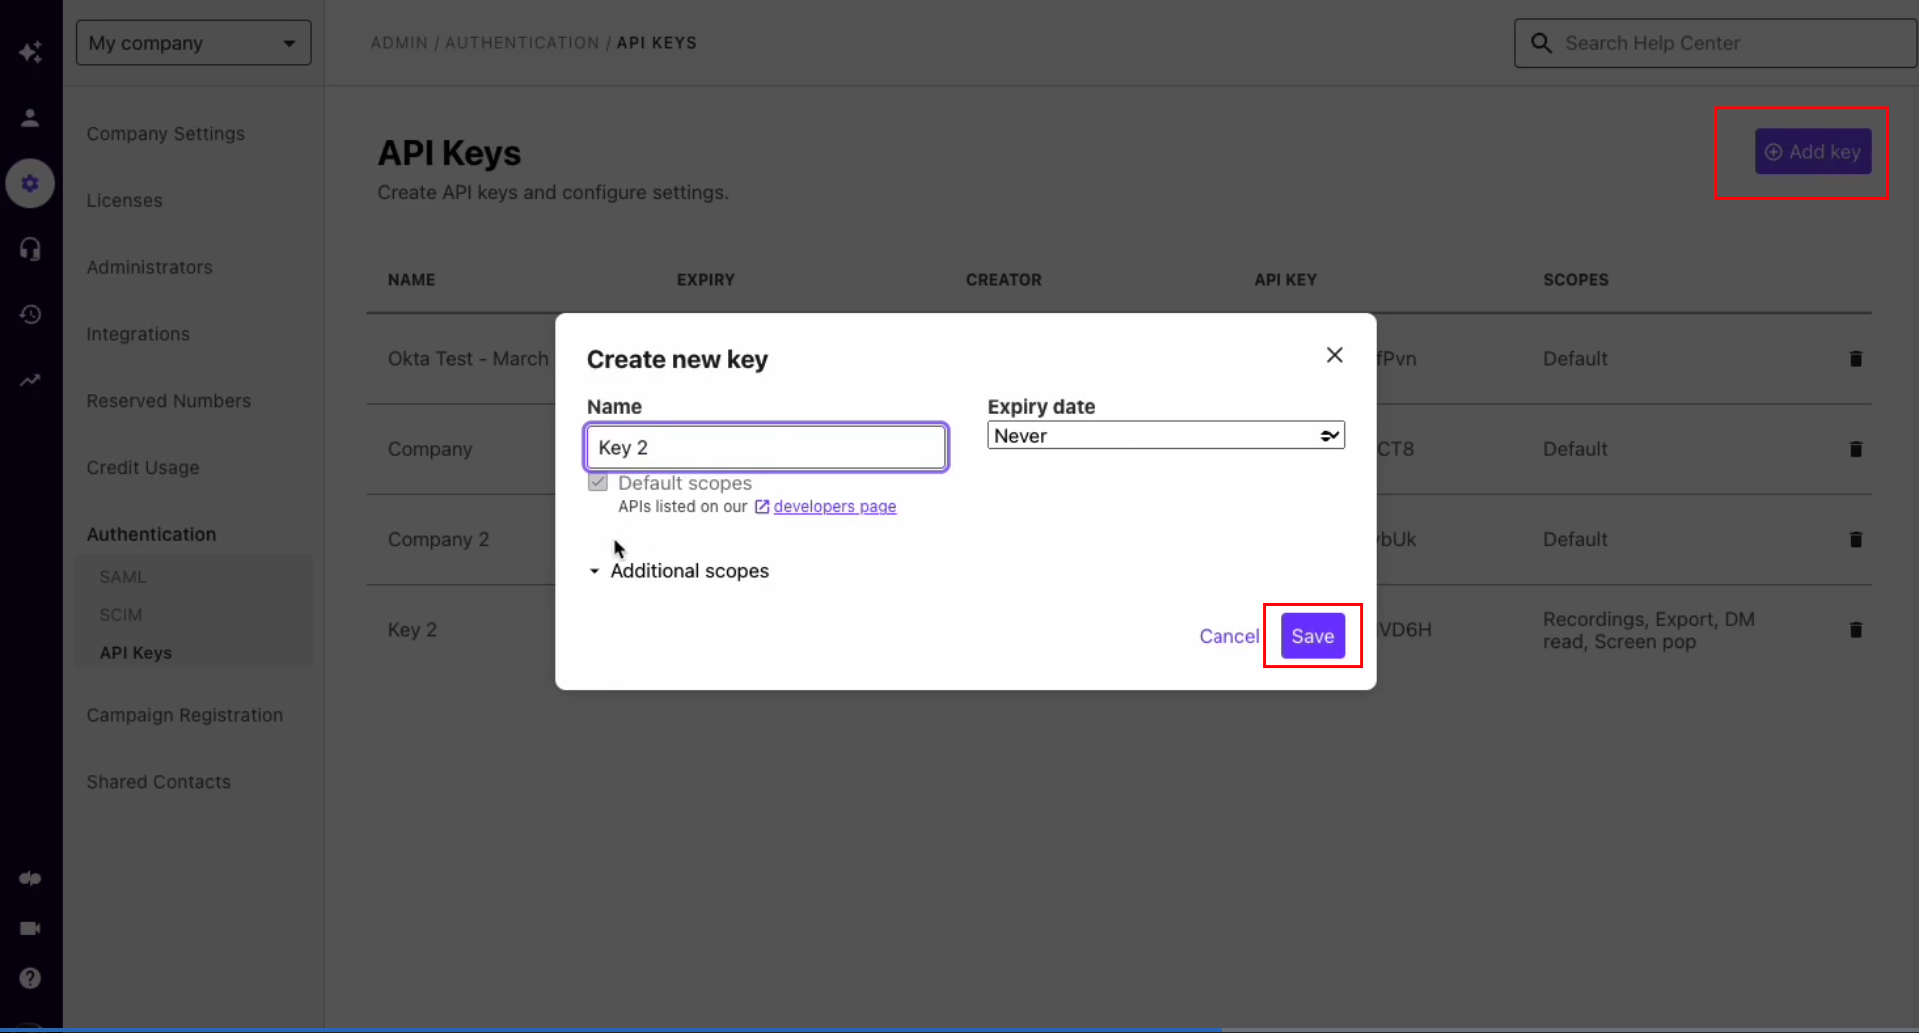
Task: Open the AI sparkle icon in sidebar
Action: (30, 52)
